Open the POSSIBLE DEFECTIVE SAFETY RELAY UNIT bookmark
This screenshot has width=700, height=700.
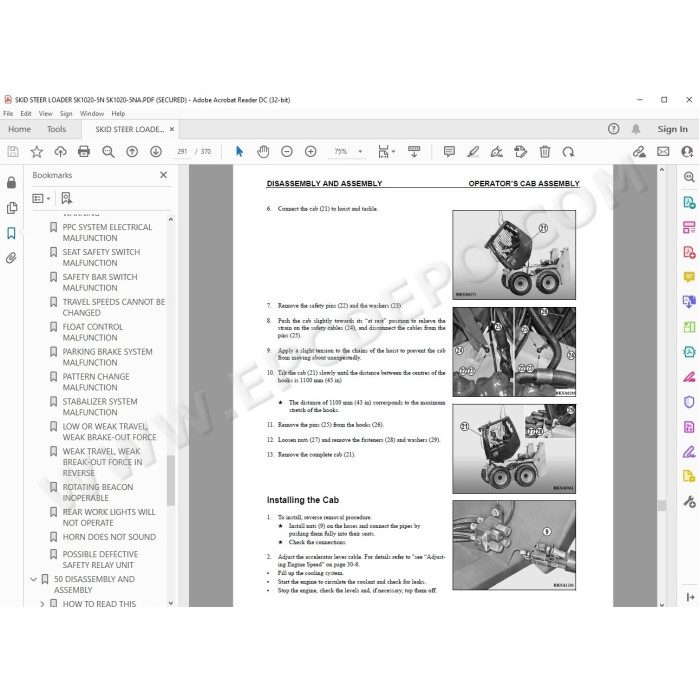coord(100,559)
